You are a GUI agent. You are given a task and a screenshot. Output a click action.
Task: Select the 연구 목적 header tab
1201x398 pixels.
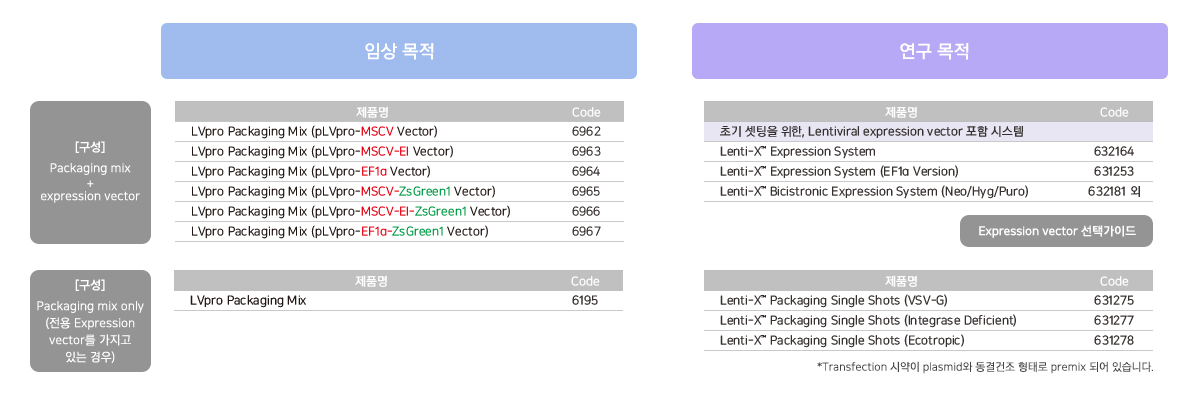930,51
